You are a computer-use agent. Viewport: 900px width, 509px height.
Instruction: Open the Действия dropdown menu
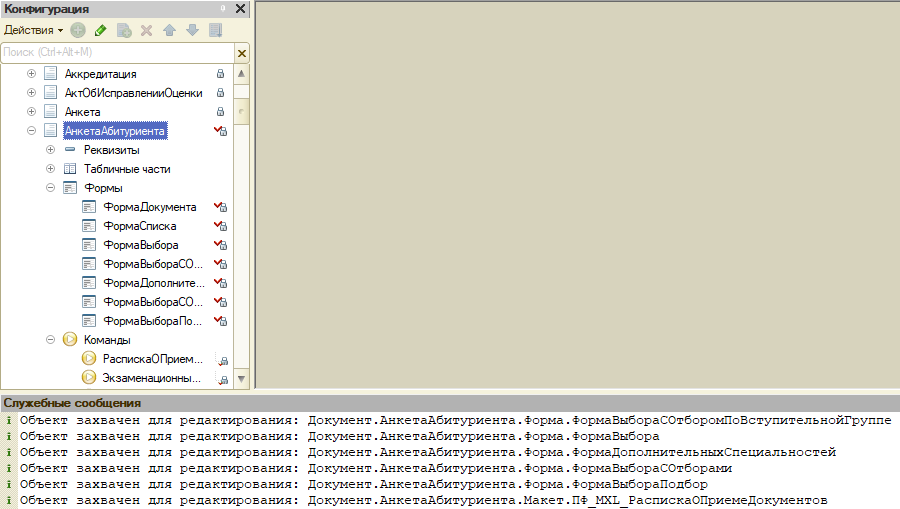33,30
